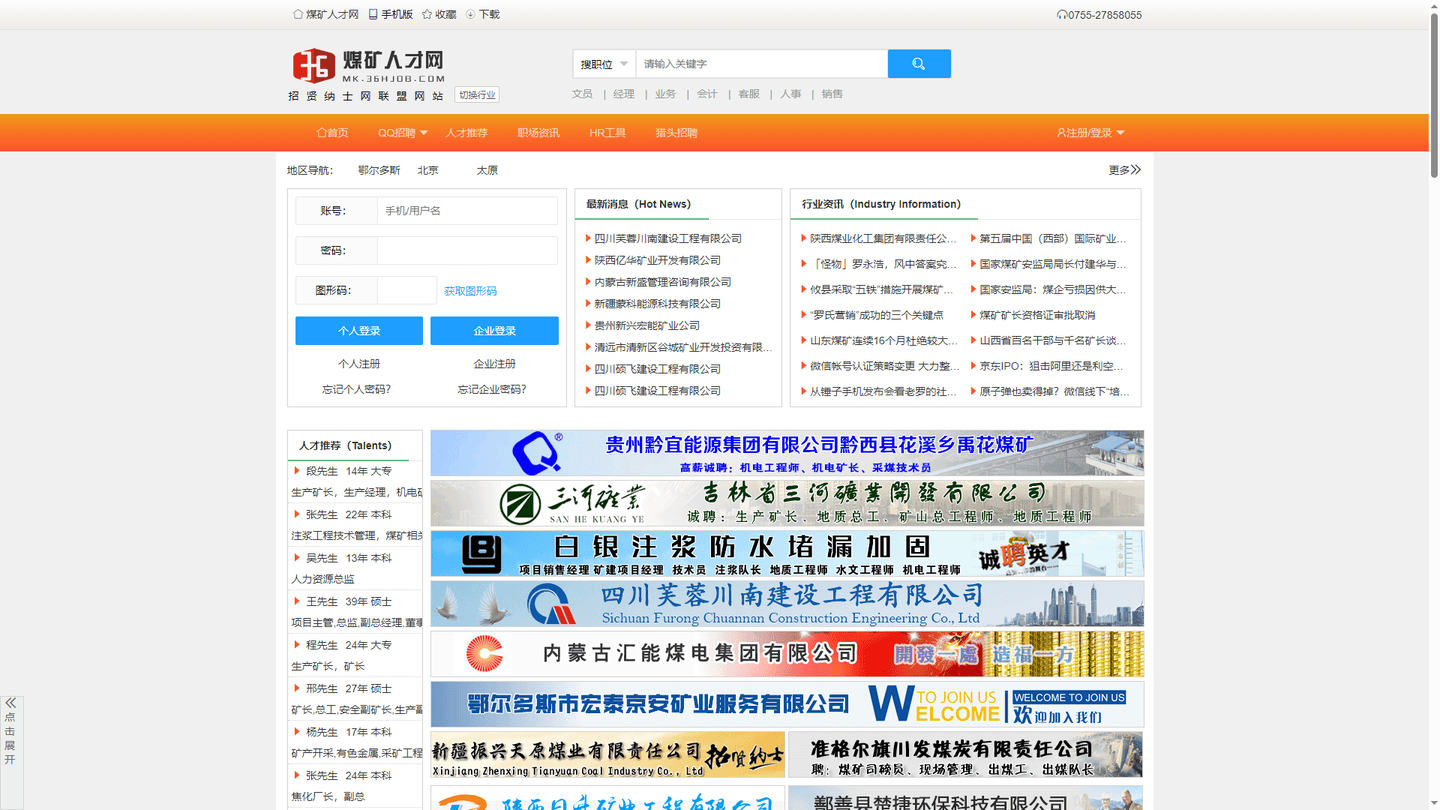Screen dimensions: 1440x810
Task: Open the 白银注浆防水堵漏加固 banner ad
Action: 787,553
